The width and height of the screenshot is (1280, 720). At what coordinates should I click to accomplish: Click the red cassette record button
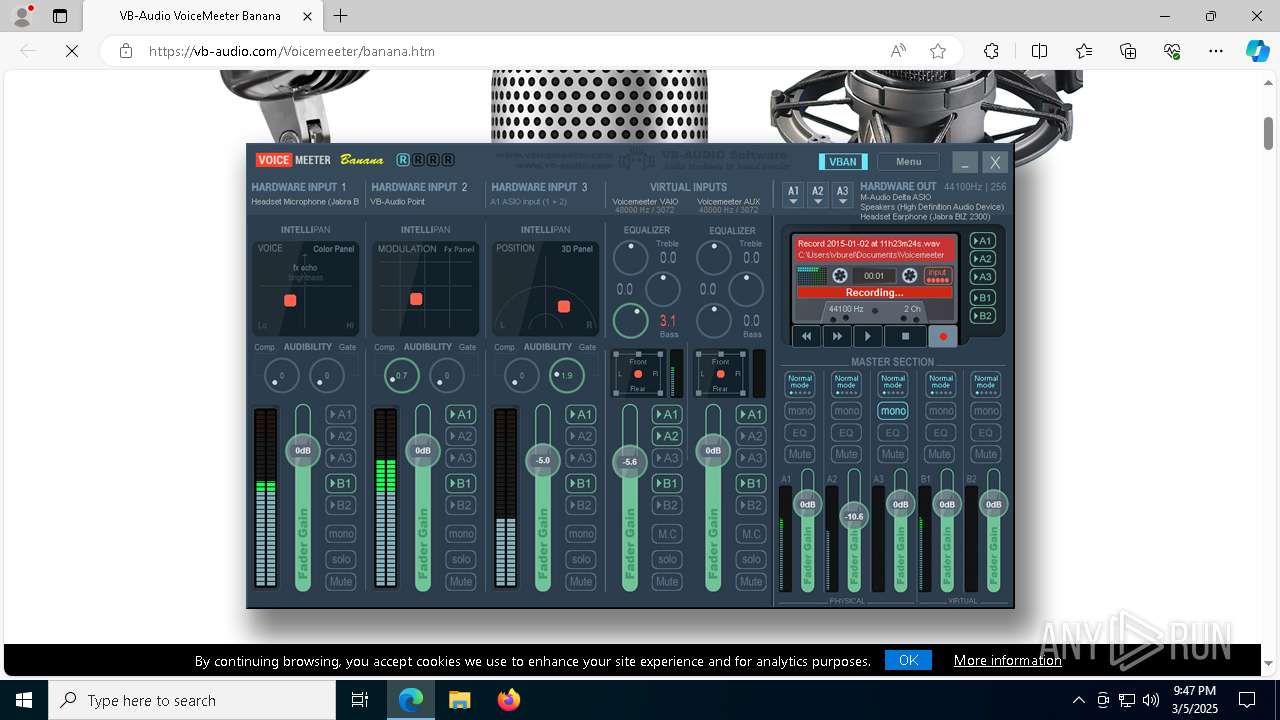pyautogui.click(x=942, y=337)
